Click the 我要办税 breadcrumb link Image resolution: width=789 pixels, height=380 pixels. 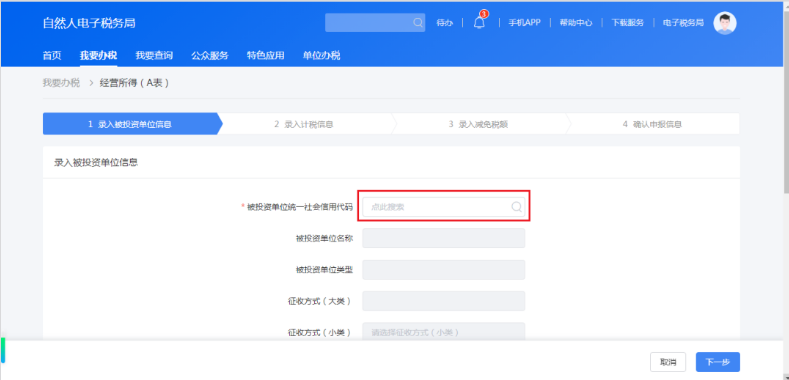coord(61,83)
